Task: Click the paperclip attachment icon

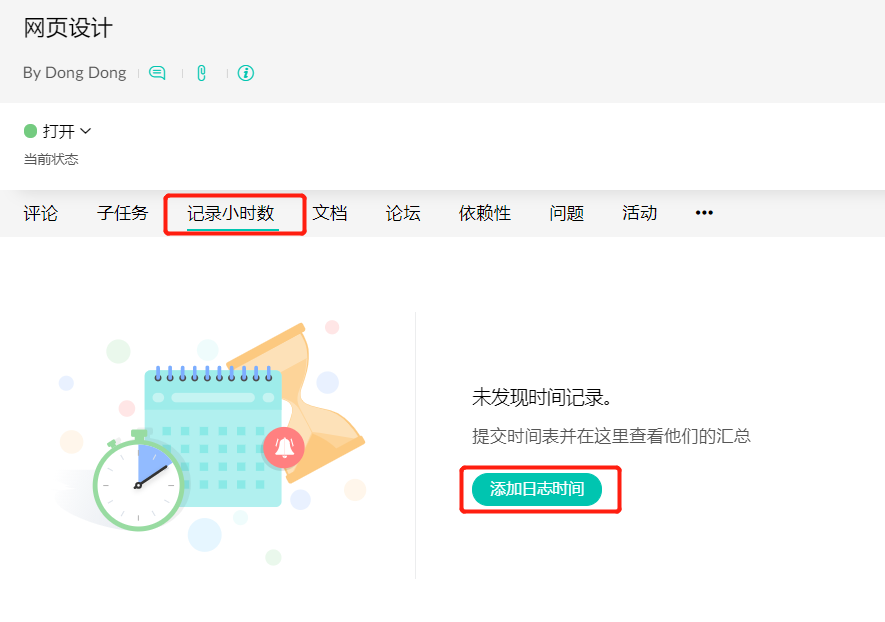Action: point(202,73)
